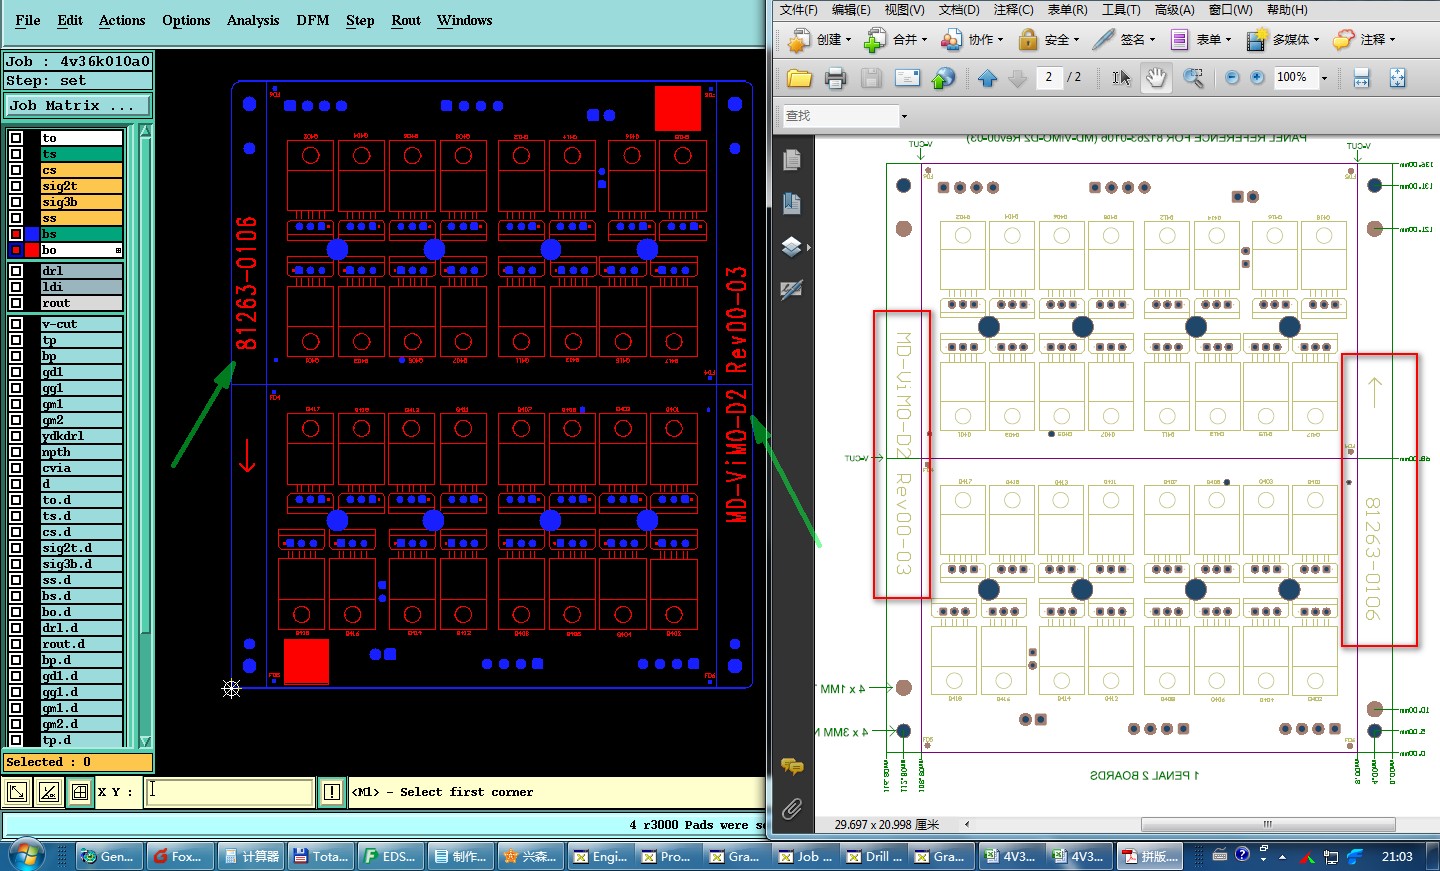Open the Forms dropdown arrow
The image size is (1440, 871).
(x=1228, y=40)
